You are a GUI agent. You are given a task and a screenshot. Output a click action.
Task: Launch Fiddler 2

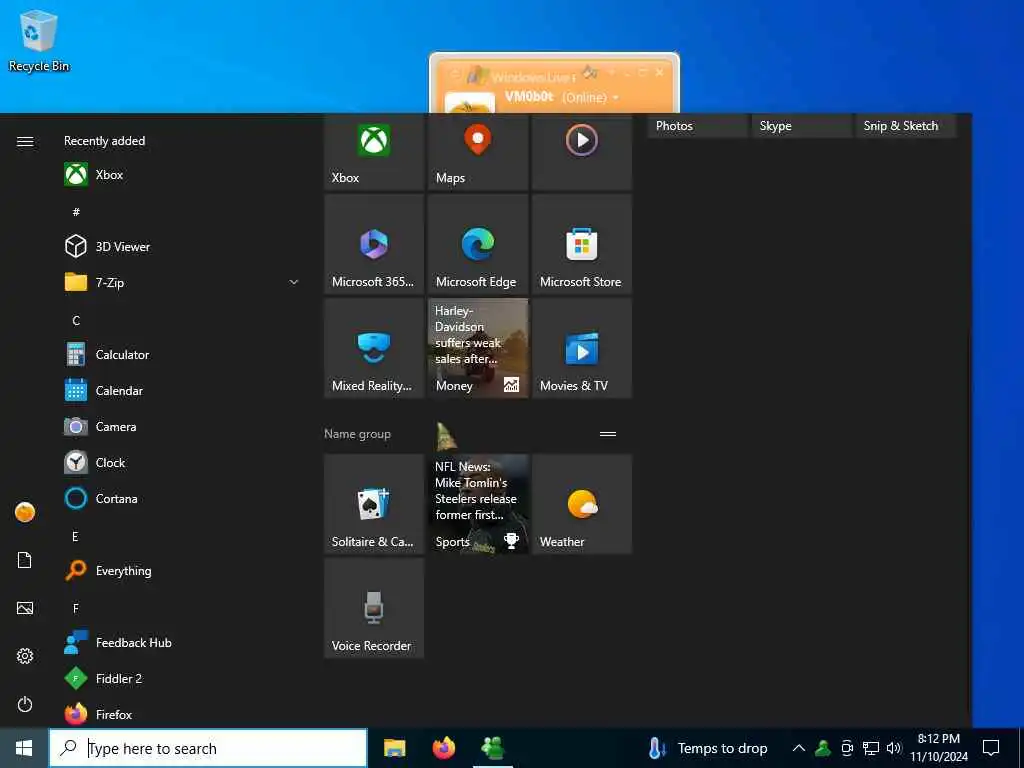(183, 679)
